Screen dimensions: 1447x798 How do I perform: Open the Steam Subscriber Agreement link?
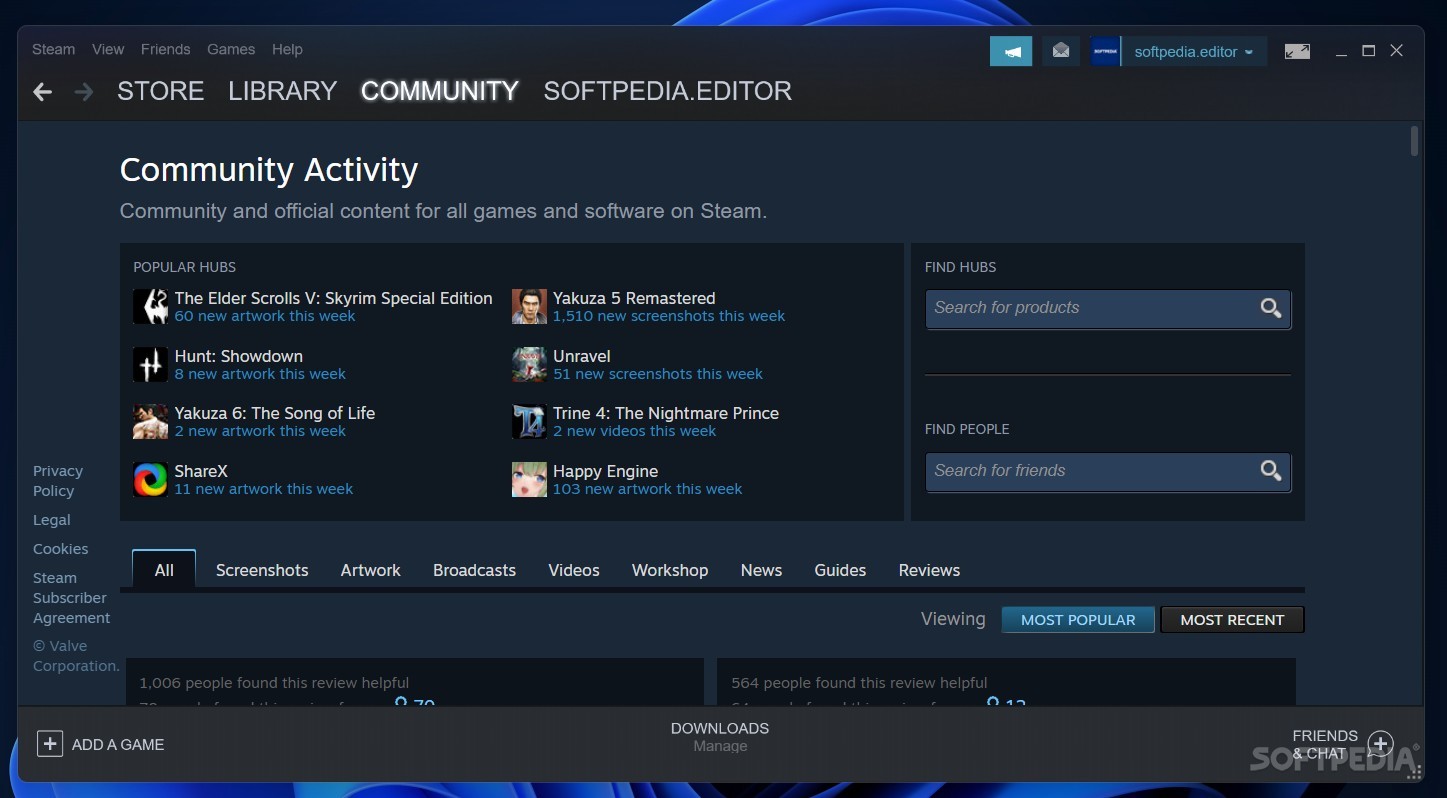70,598
